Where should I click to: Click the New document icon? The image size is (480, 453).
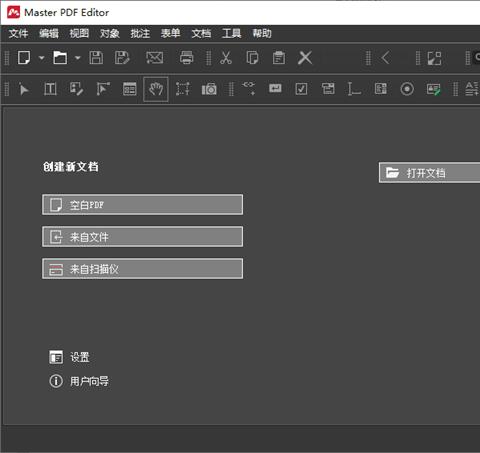[x=24, y=58]
